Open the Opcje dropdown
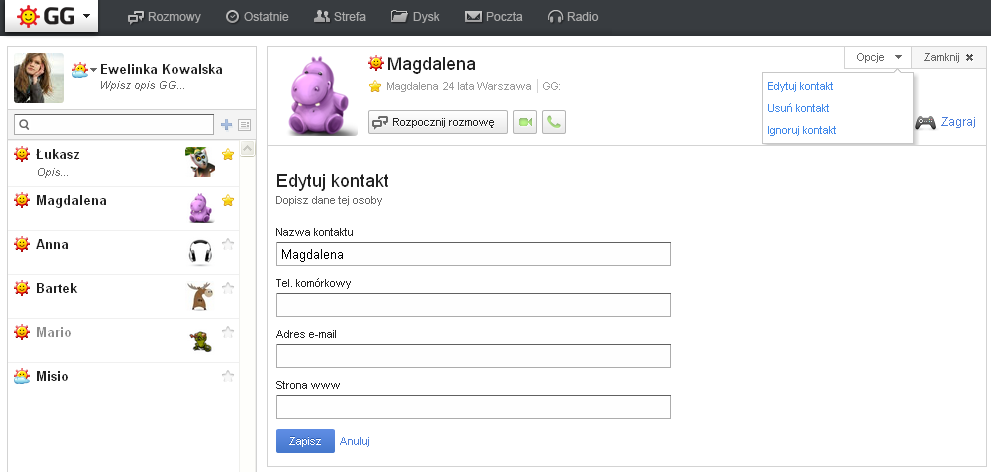Viewport: 991px width, 472px height. tap(879, 57)
